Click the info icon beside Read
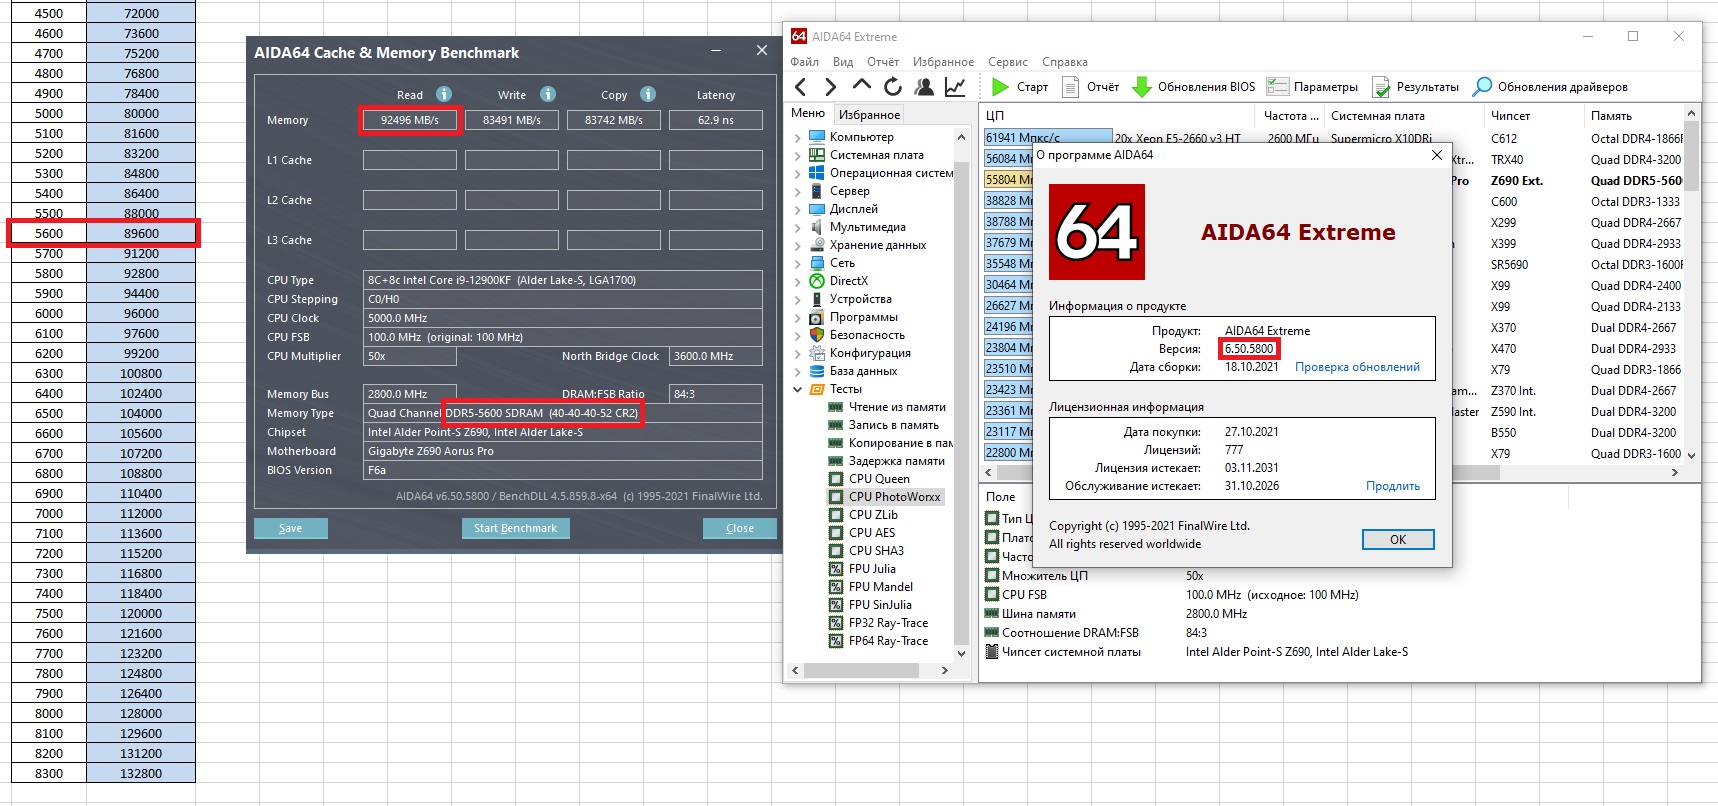The width and height of the screenshot is (1718, 806). point(444,94)
